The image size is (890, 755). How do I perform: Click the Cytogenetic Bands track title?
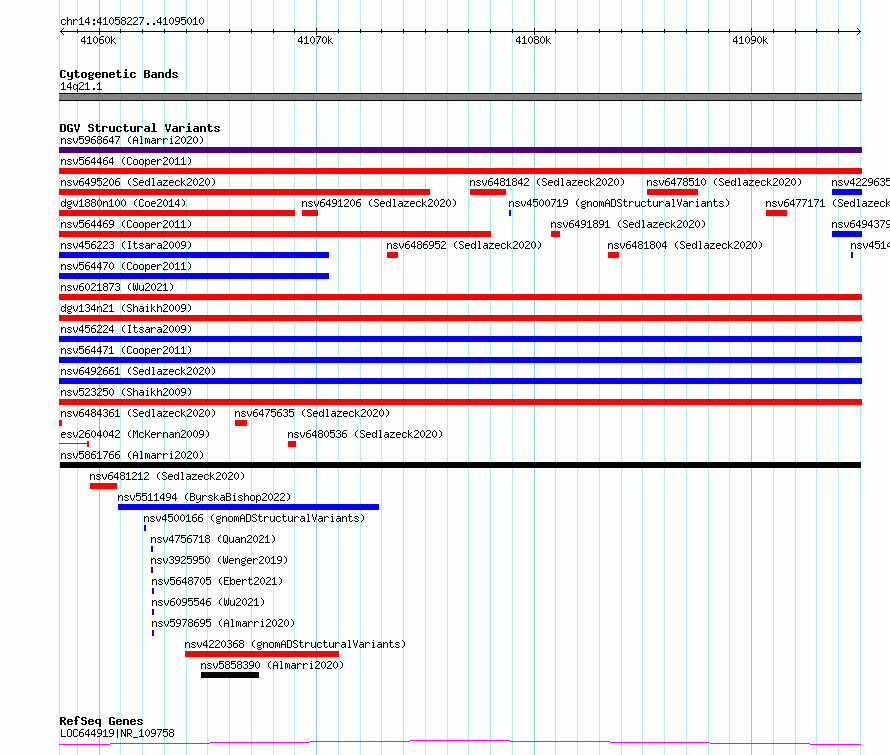pos(119,74)
